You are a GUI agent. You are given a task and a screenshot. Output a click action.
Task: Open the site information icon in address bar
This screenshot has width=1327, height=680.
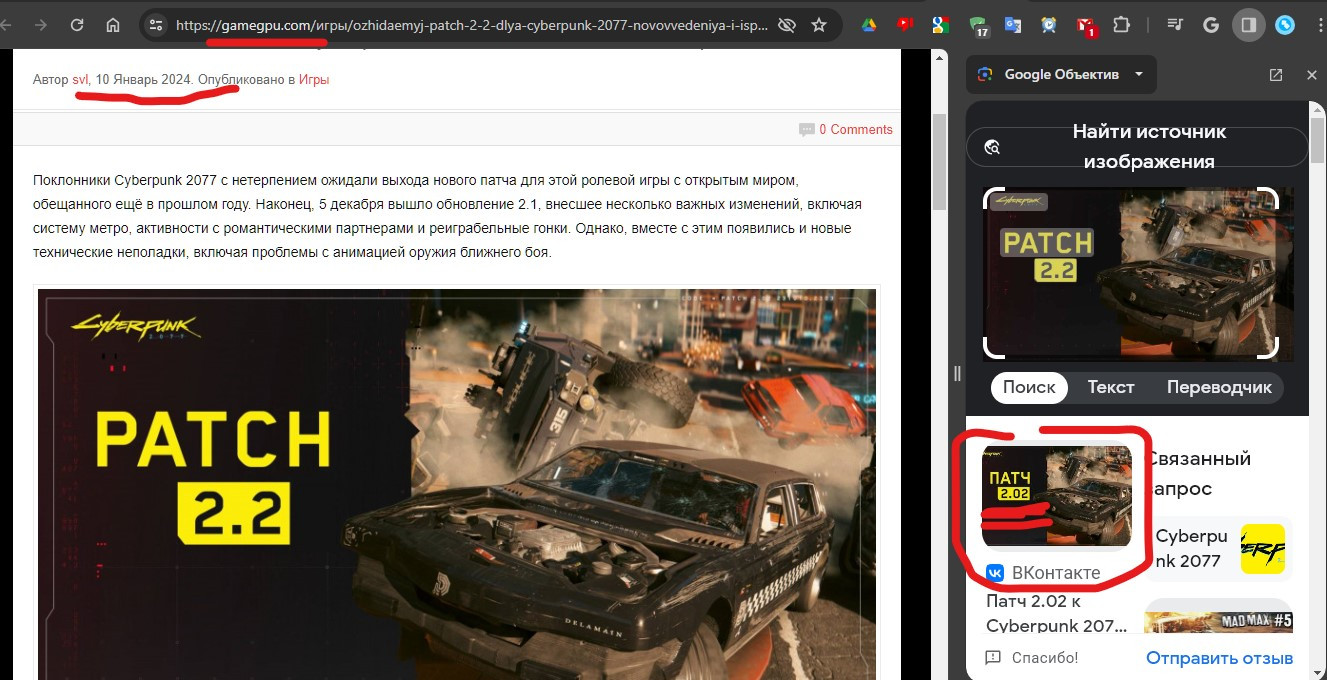[155, 25]
